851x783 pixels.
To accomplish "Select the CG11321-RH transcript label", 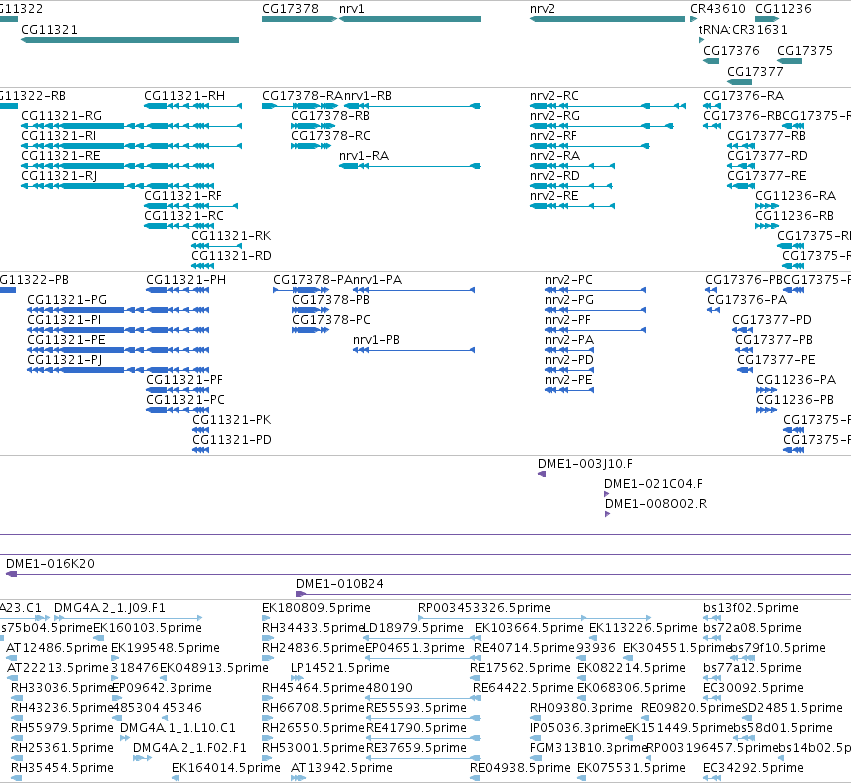I will tap(185, 96).
